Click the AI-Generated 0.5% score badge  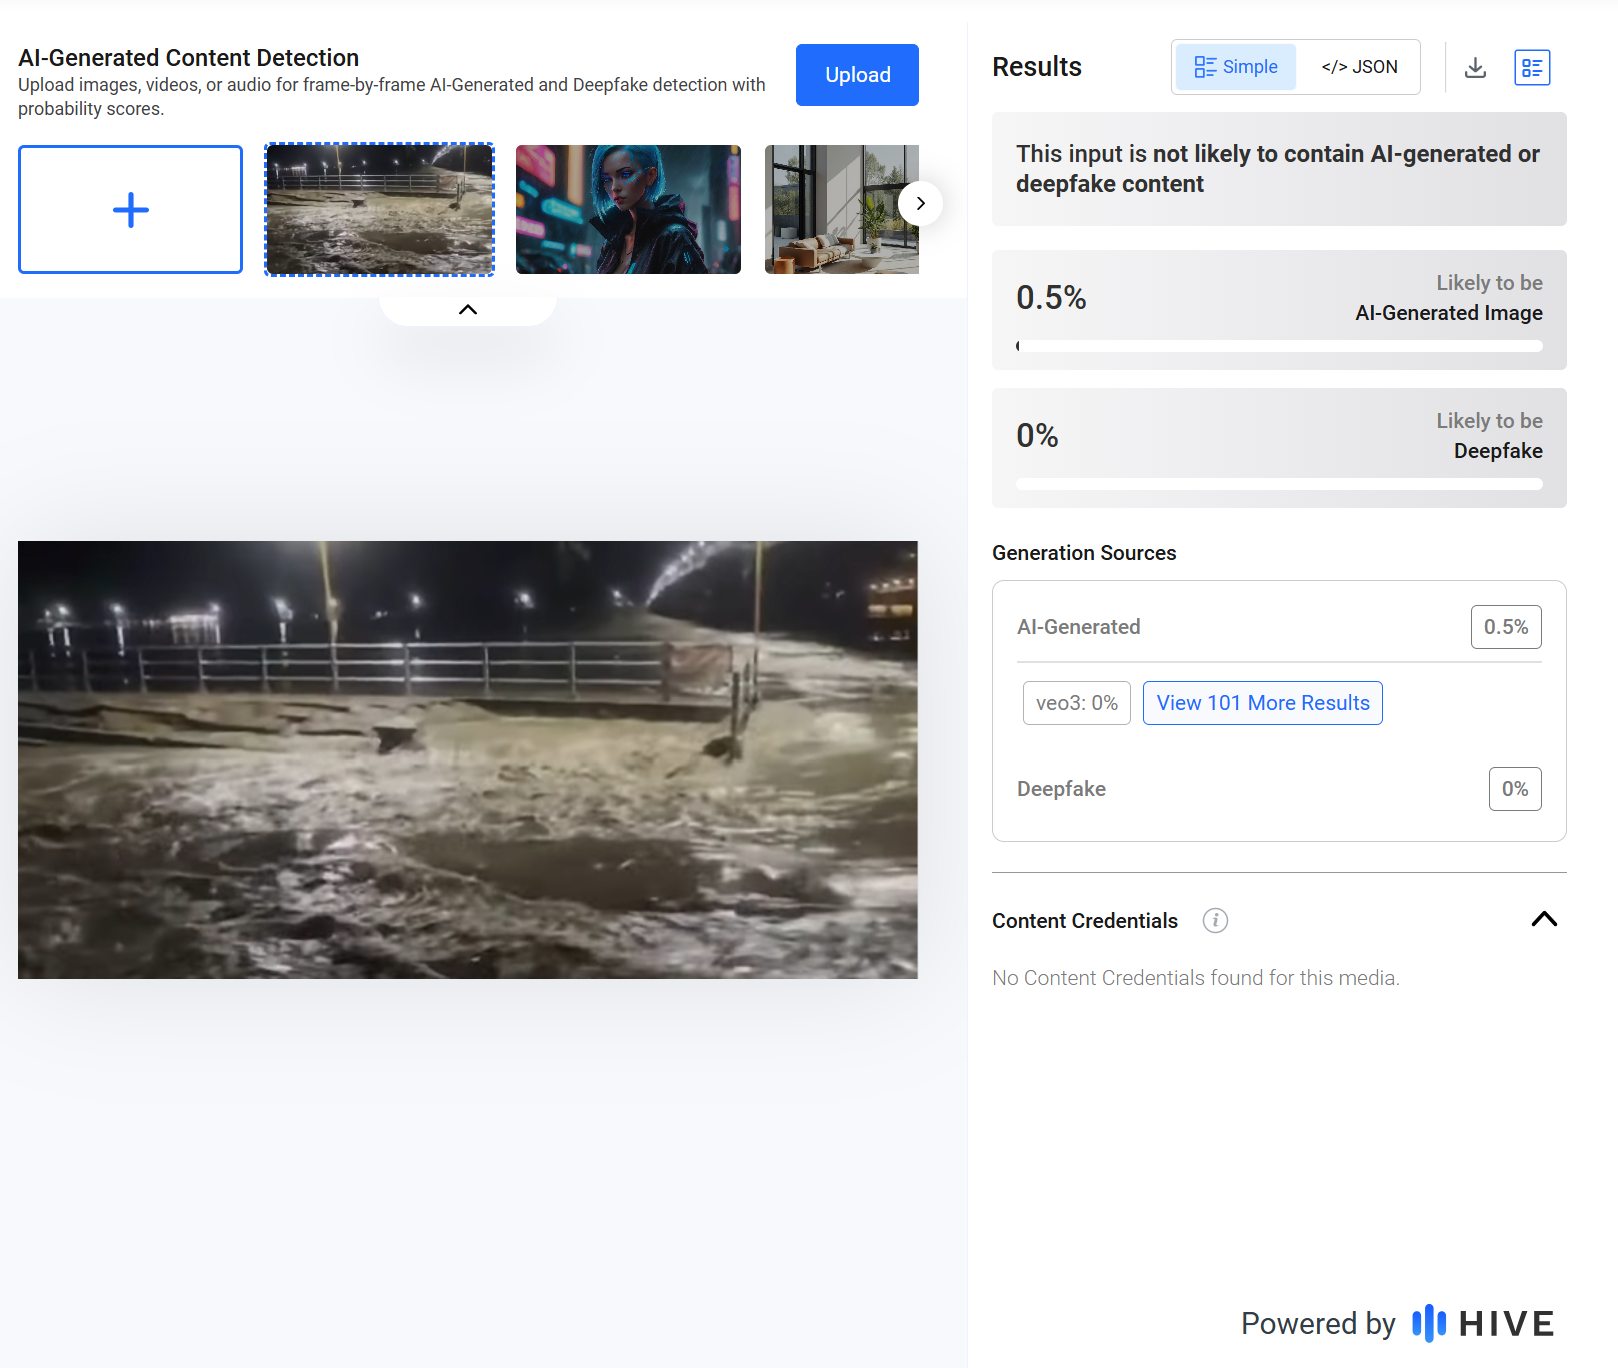pyautogui.click(x=1506, y=627)
